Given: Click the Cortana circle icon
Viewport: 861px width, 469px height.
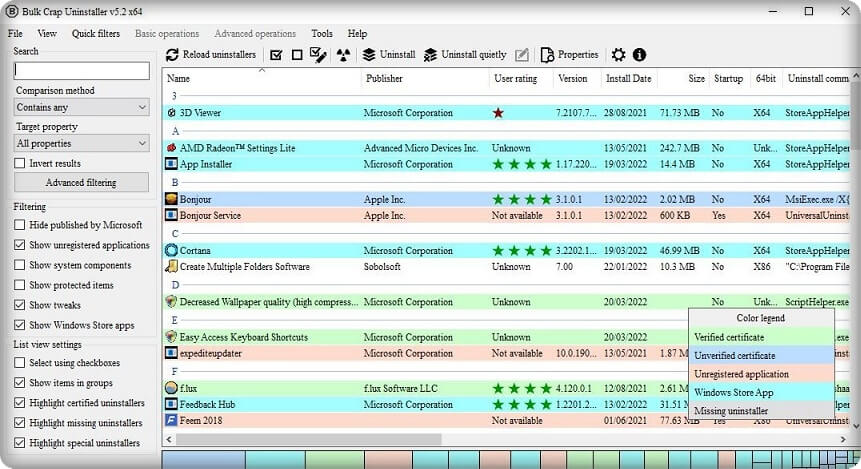Looking at the screenshot, I should pyautogui.click(x=171, y=250).
